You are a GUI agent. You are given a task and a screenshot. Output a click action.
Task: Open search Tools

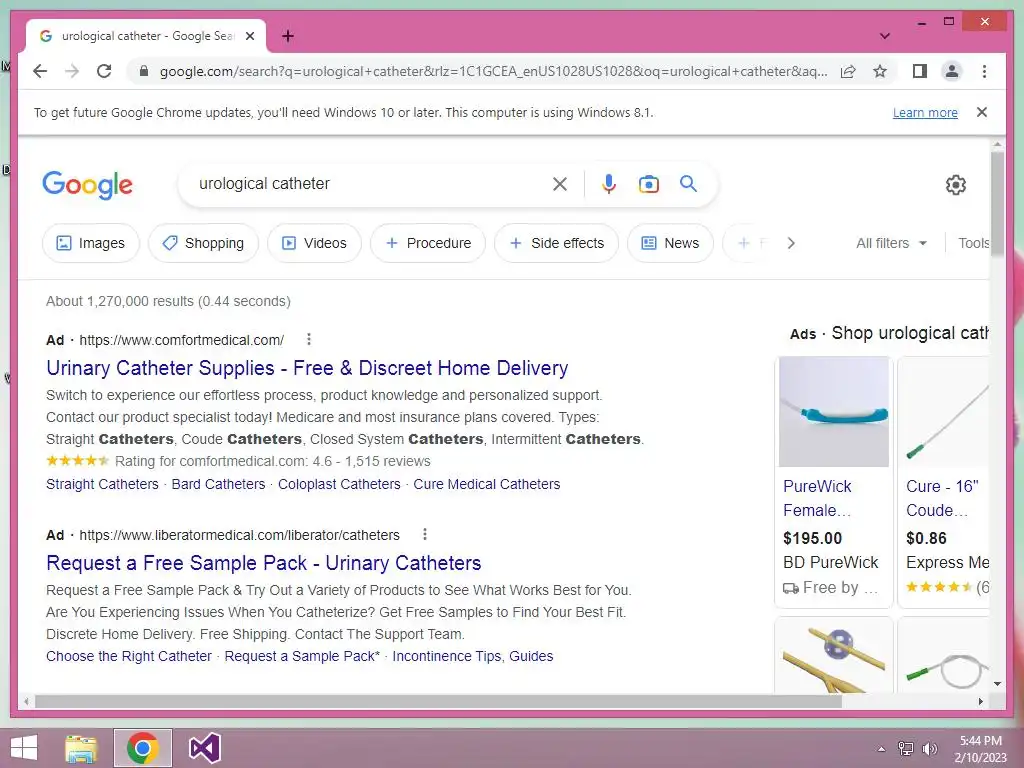973,243
